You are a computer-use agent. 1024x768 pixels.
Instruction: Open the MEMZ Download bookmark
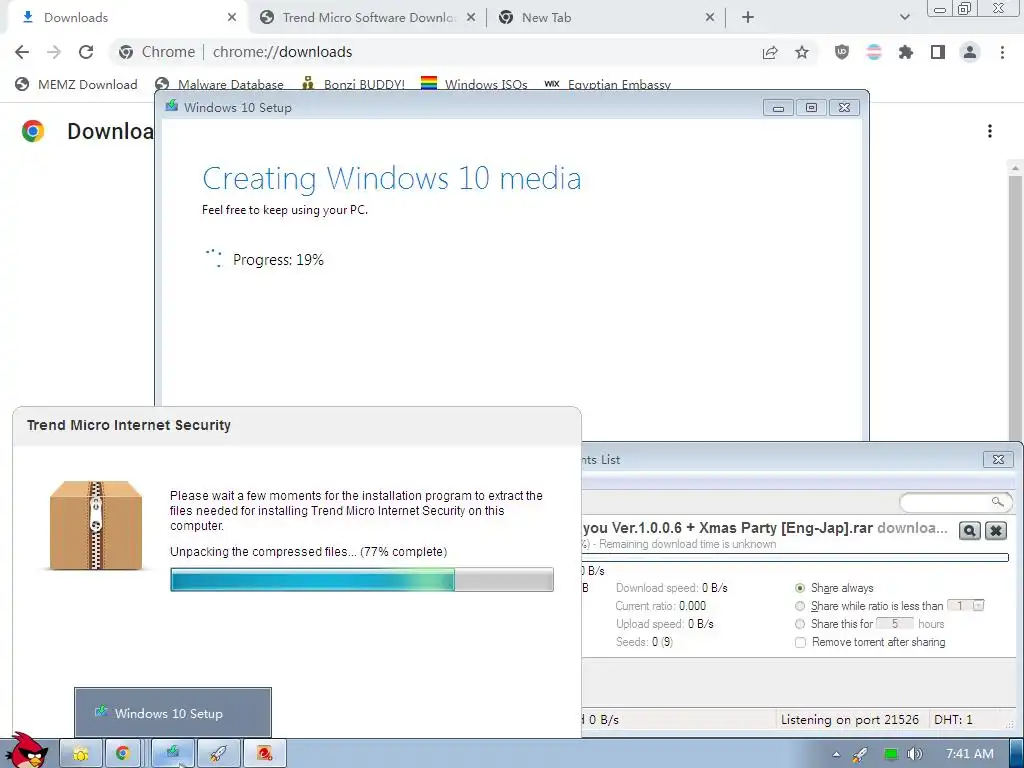pos(76,84)
